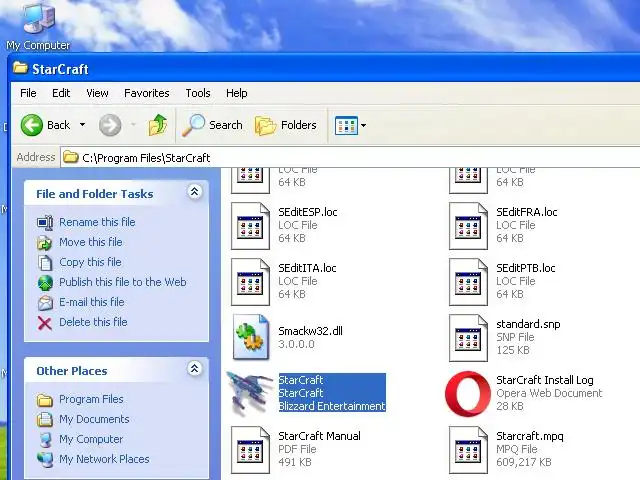
Task: Open the Views icon dropdown
Action: click(350, 125)
